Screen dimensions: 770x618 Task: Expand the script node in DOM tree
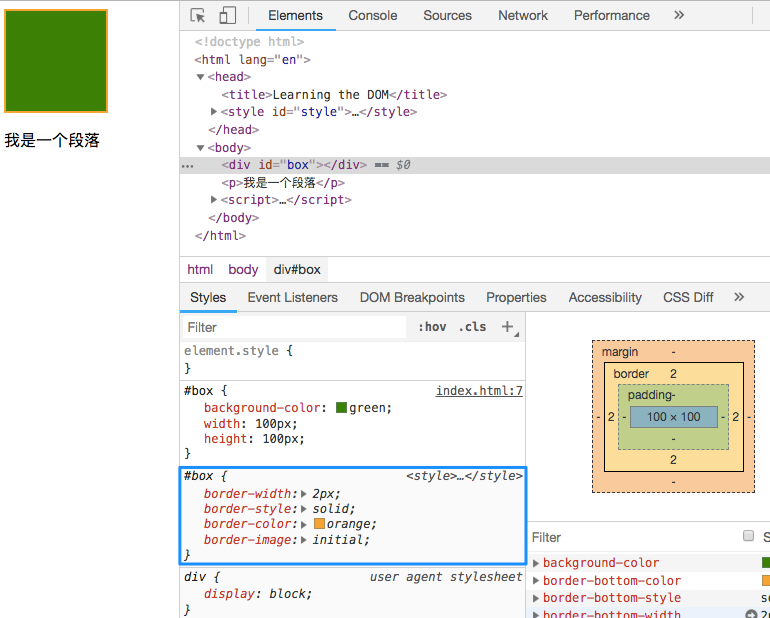tap(214, 200)
